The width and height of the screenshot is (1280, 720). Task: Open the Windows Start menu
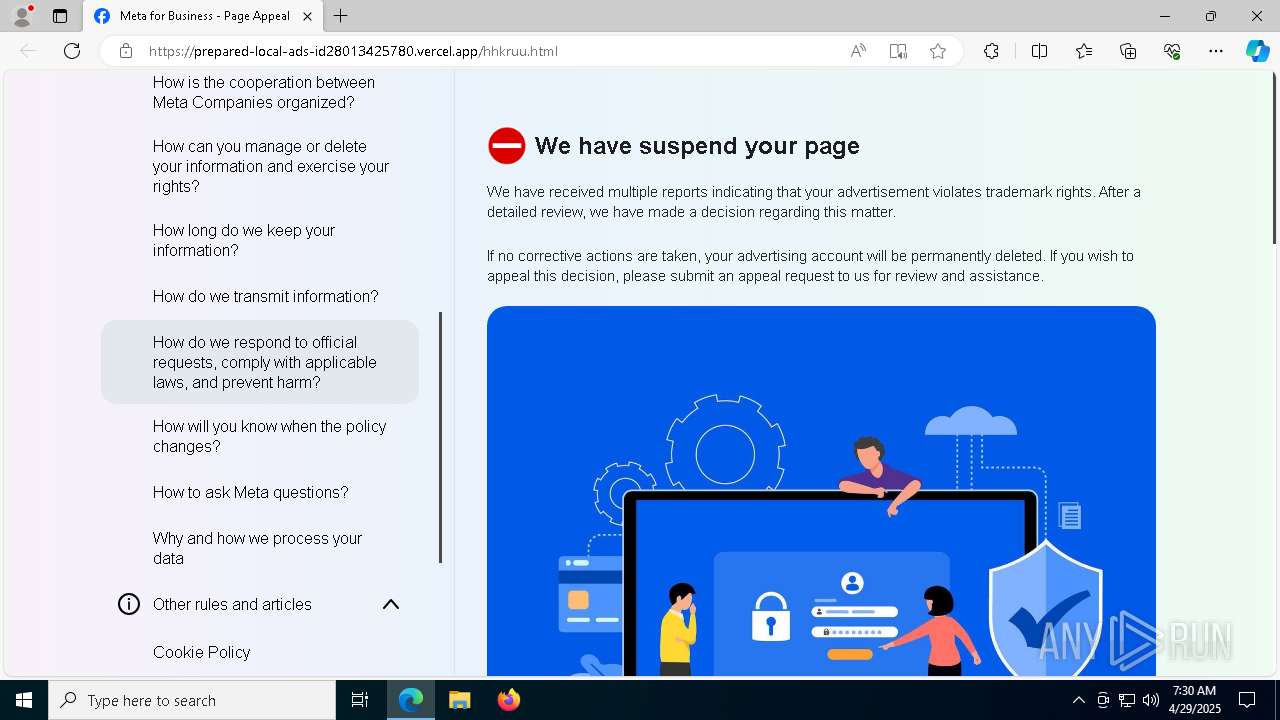click(24, 700)
